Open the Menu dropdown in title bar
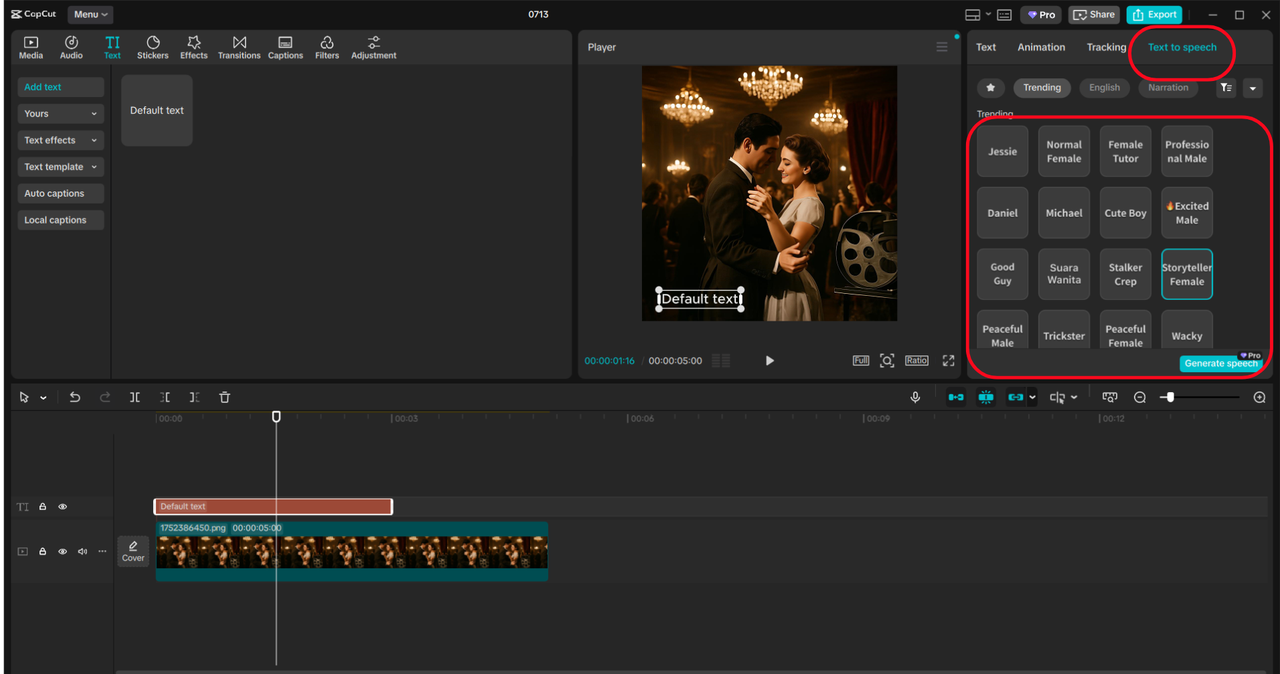The height and width of the screenshot is (674, 1280). pos(90,14)
